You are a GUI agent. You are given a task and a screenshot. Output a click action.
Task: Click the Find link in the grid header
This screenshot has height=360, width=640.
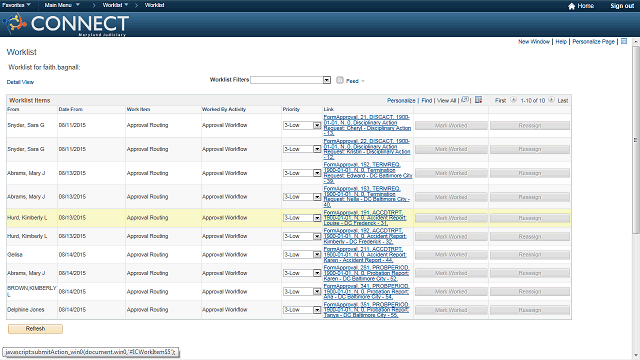pyautogui.click(x=427, y=100)
